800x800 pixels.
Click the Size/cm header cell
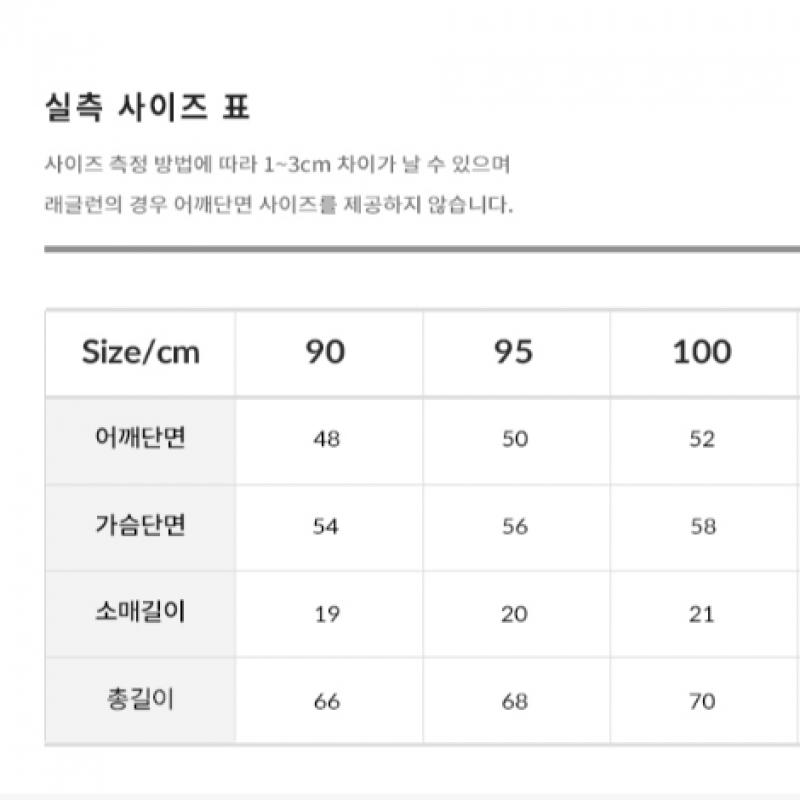point(140,352)
